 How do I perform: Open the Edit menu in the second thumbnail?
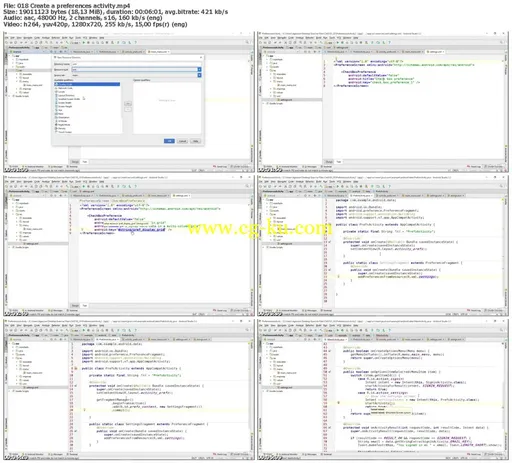tap(267, 38)
